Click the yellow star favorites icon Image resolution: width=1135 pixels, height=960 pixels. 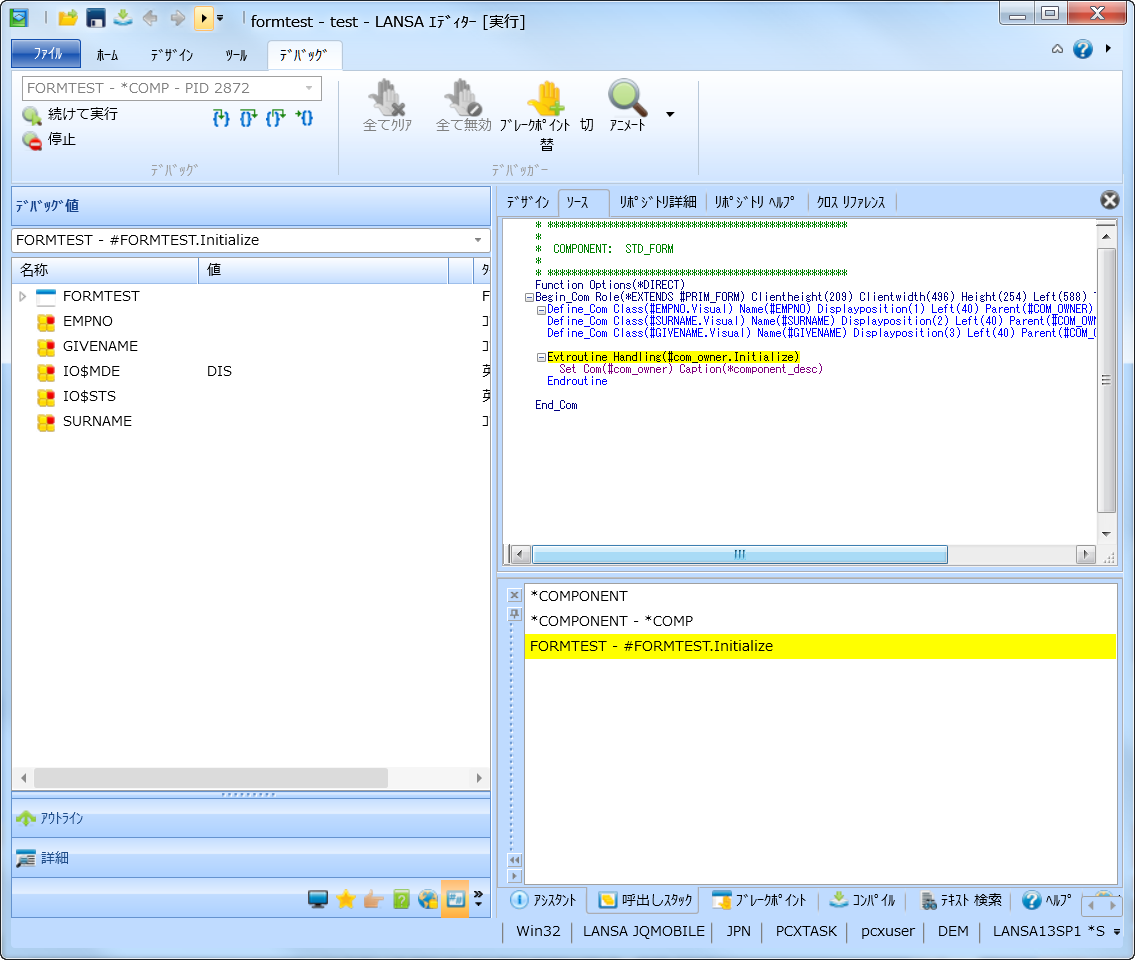click(346, 899)
